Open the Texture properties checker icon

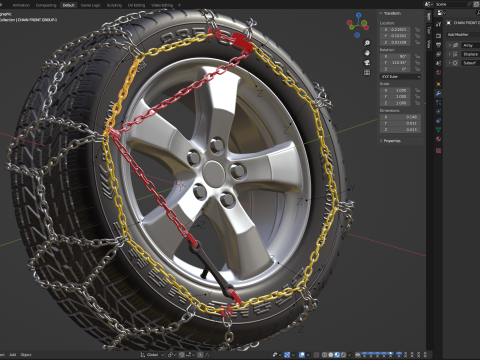coord(438,151)
